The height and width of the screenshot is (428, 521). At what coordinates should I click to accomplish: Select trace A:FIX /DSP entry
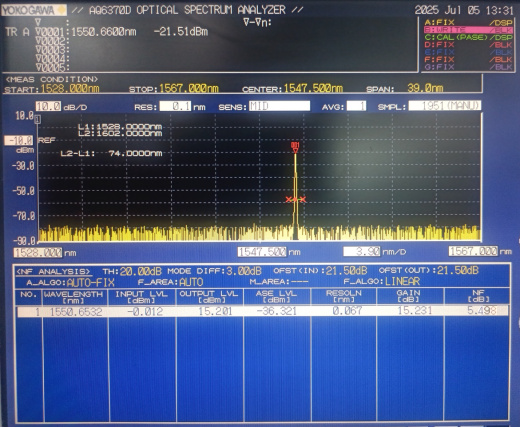tap(468, 23)
